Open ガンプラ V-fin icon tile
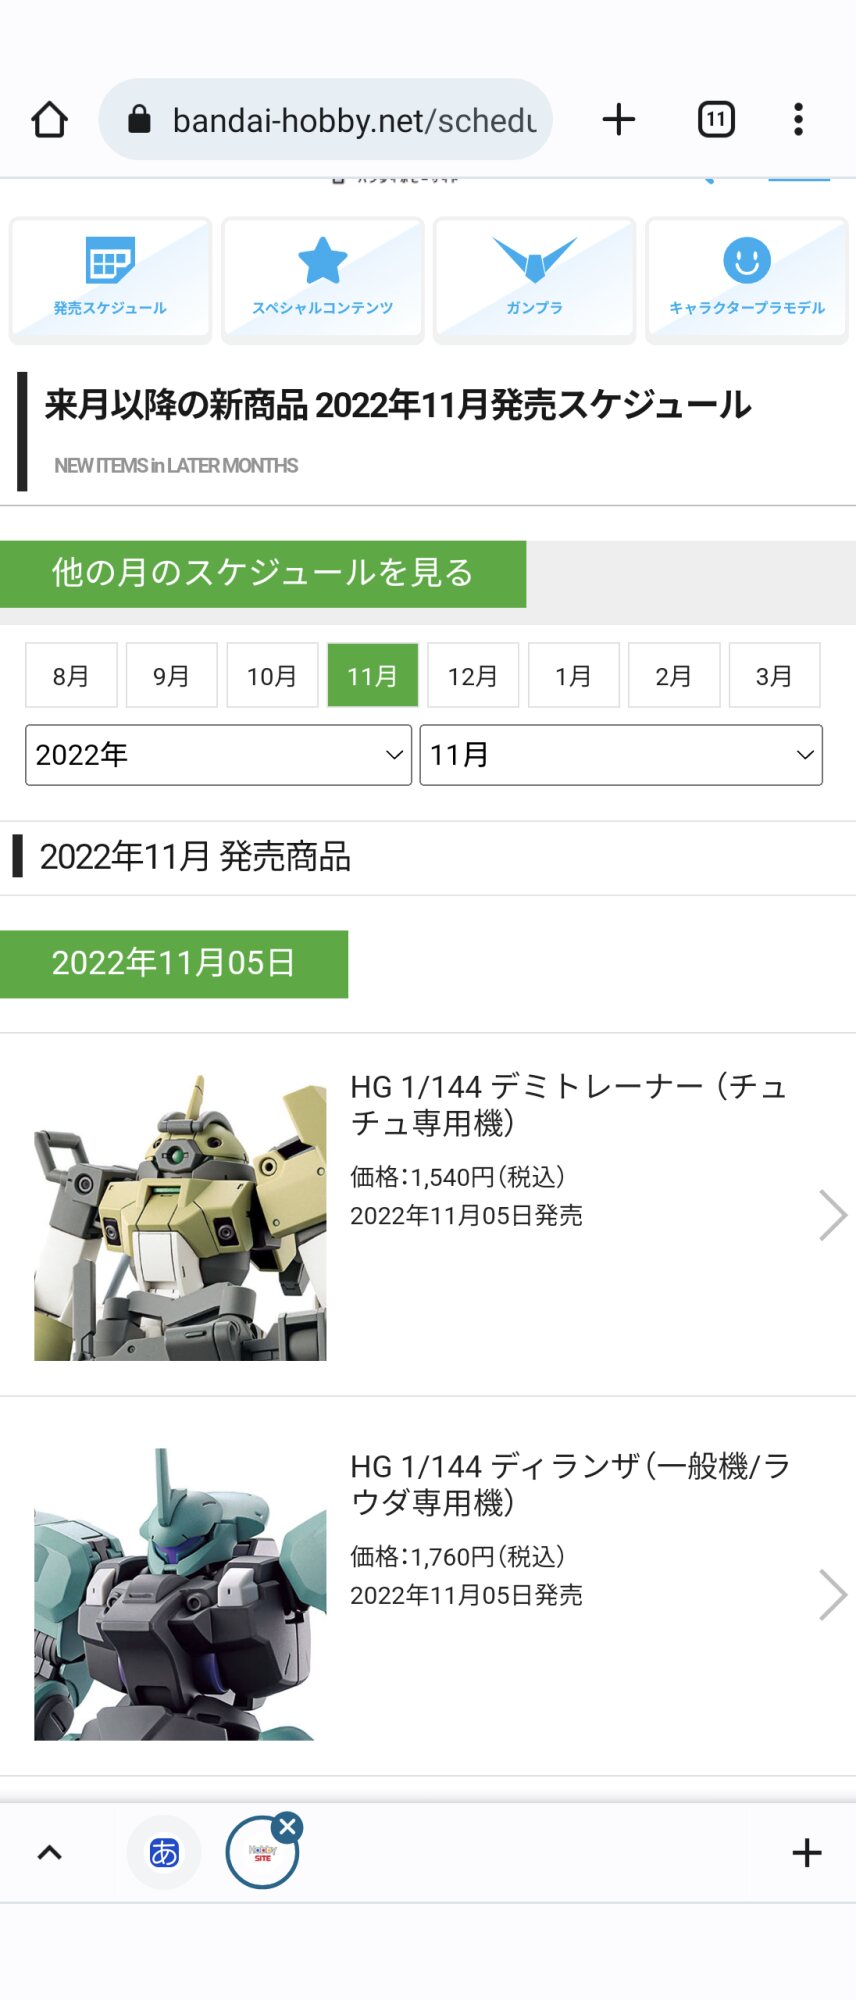Image resolution: width=856 pixels, height=2000 pixels. [535, 280]
